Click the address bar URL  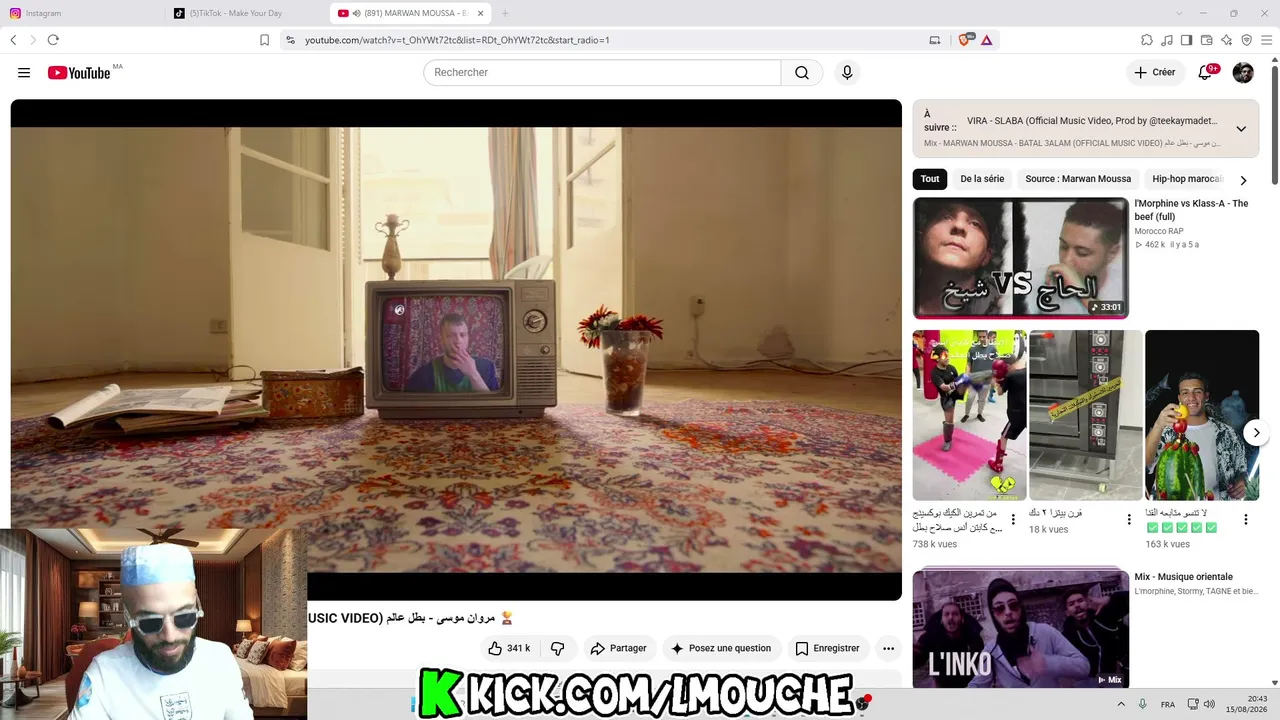pos(457,40)
